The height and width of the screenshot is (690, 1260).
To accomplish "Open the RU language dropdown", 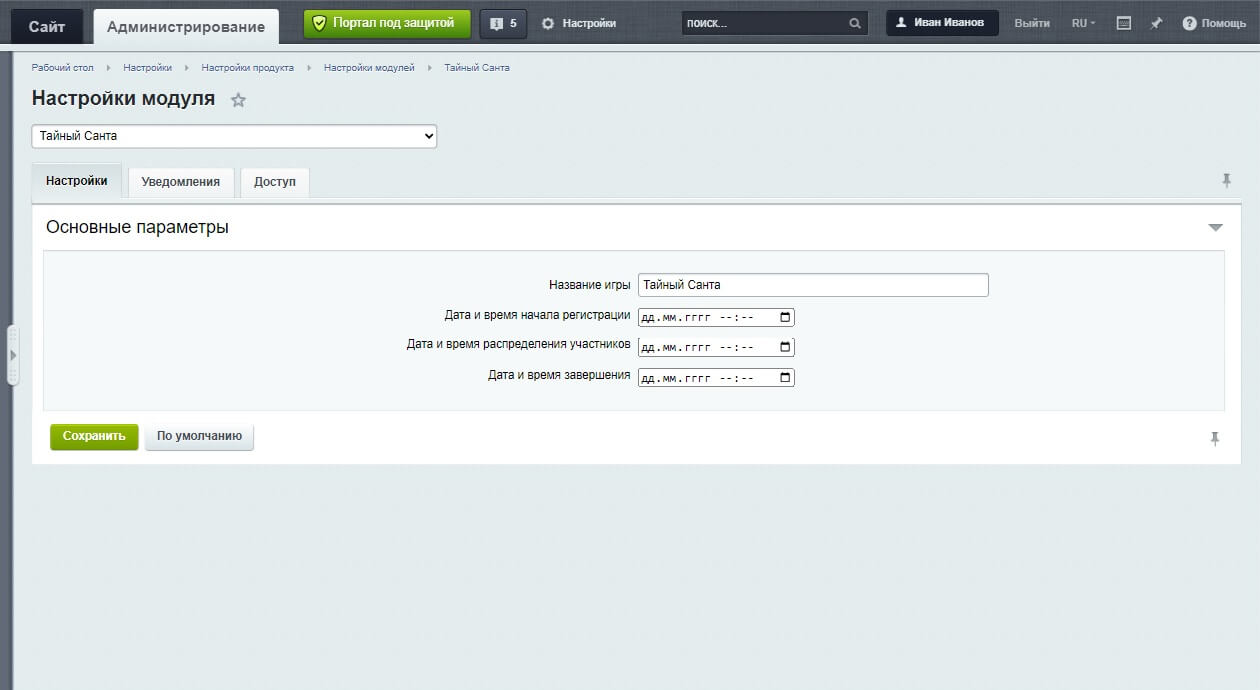I will [x=1083, y=23].
